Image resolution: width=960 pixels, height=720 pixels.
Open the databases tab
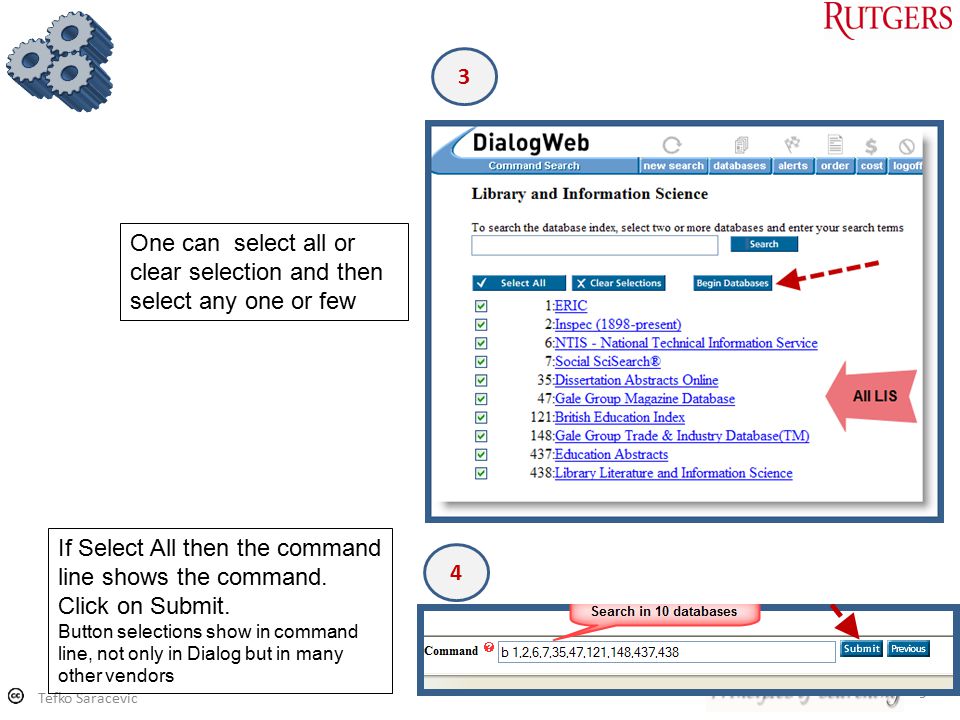coord(740,166)
